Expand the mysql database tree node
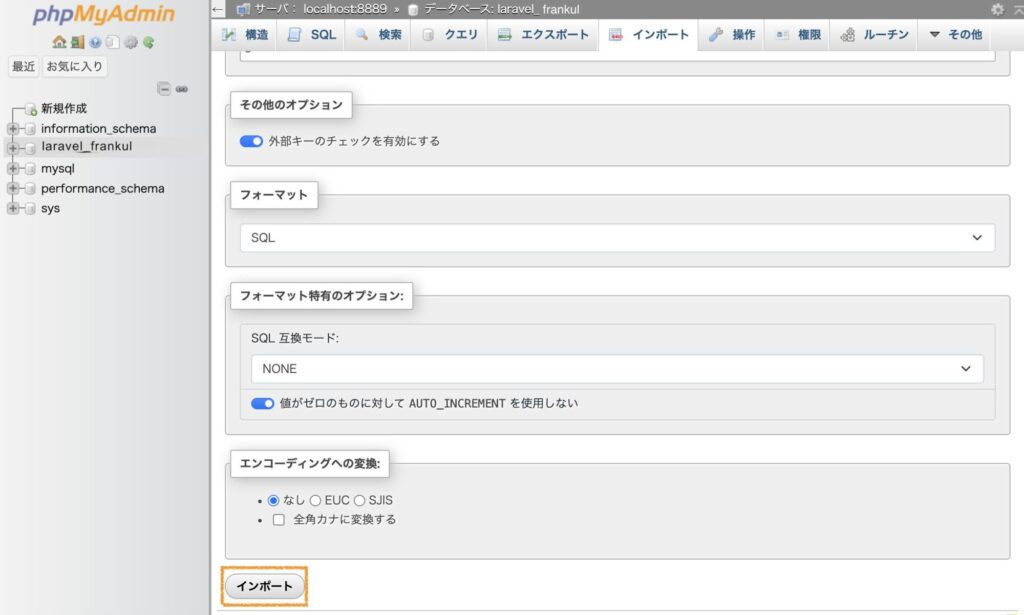1024x615 pixels. pyautogui.click(x=13, y=169)
